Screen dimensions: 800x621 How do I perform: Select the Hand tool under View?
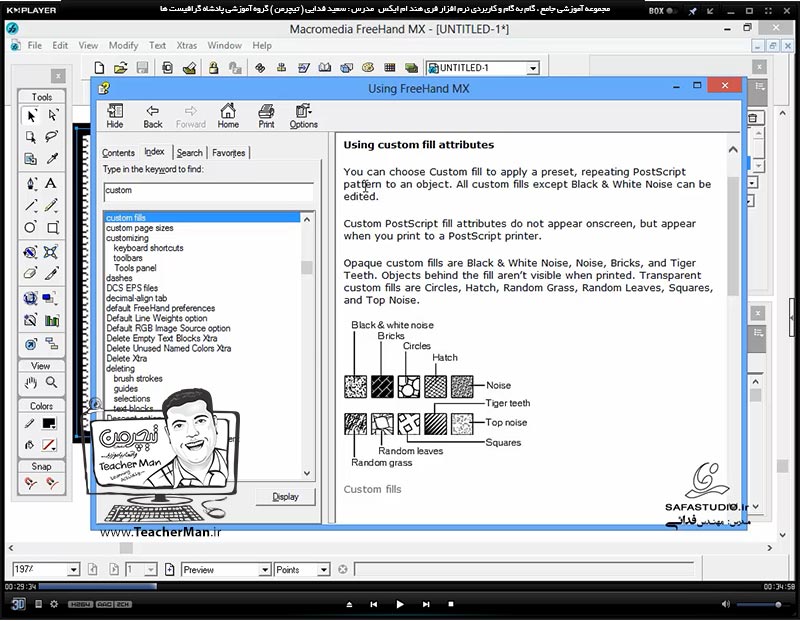(31, 383)
